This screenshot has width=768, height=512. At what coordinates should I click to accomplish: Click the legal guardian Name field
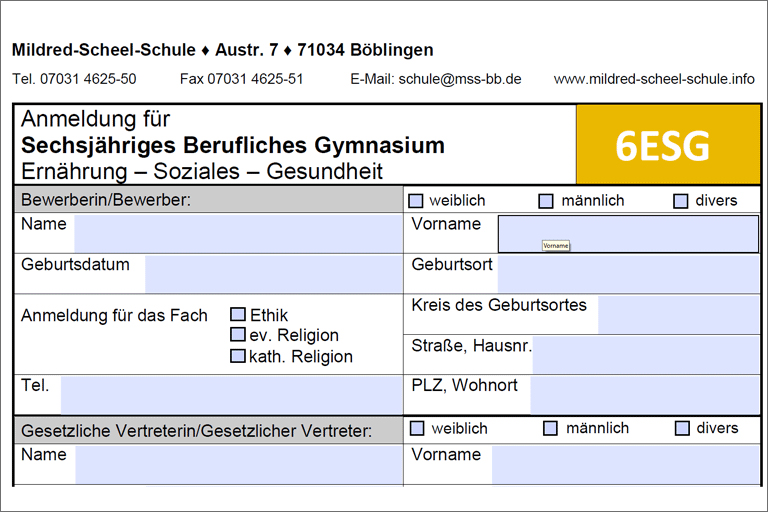click(238, 465)
